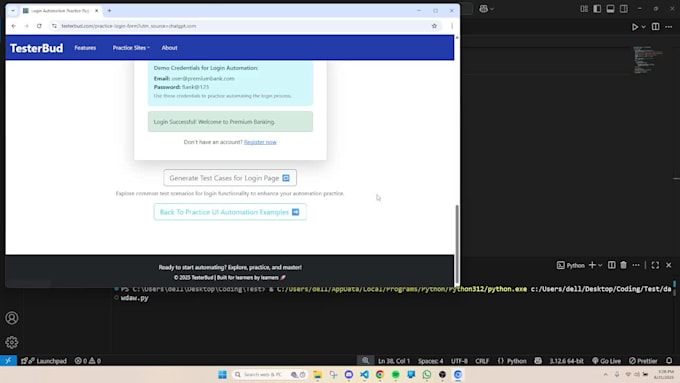Open File Explorer from taskbar
The width and height of the screenshot is (680, 383).
pos(318,375)
